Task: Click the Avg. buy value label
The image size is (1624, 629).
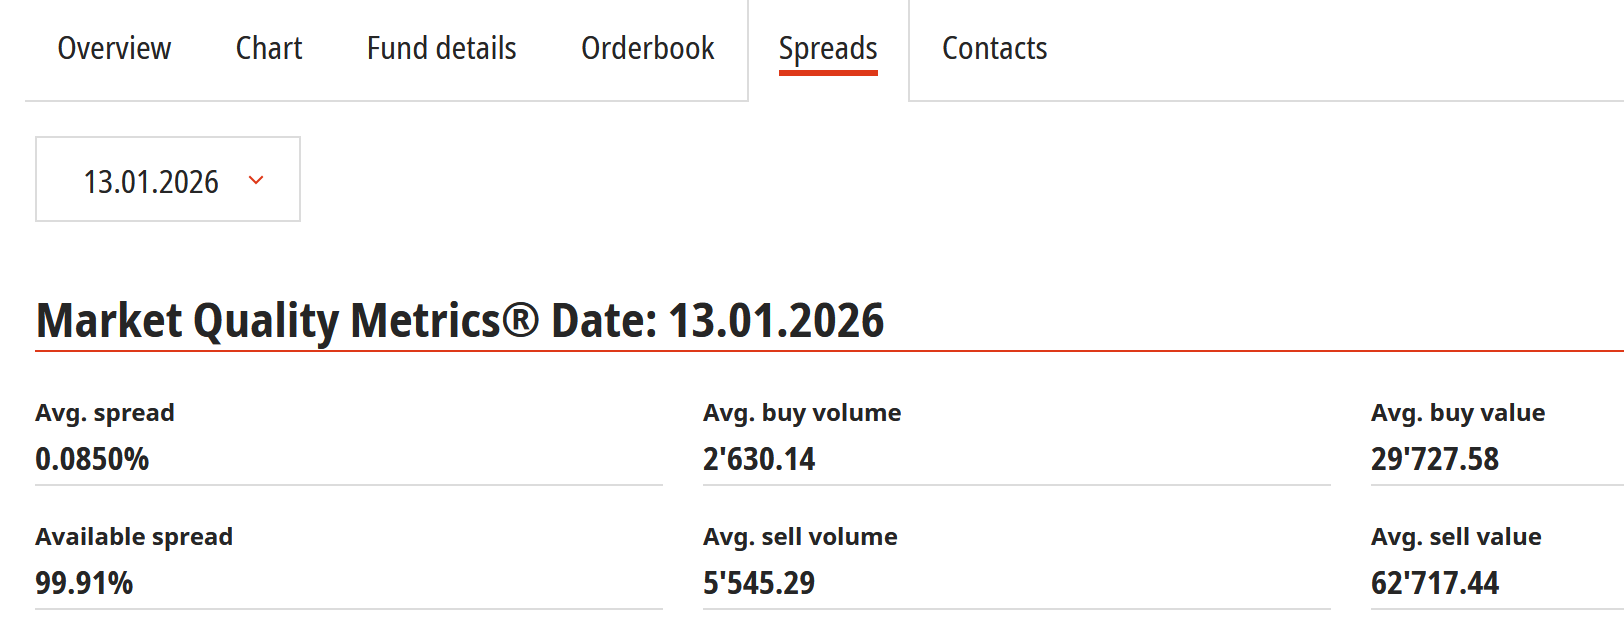Action: [x=1458, y=413]
